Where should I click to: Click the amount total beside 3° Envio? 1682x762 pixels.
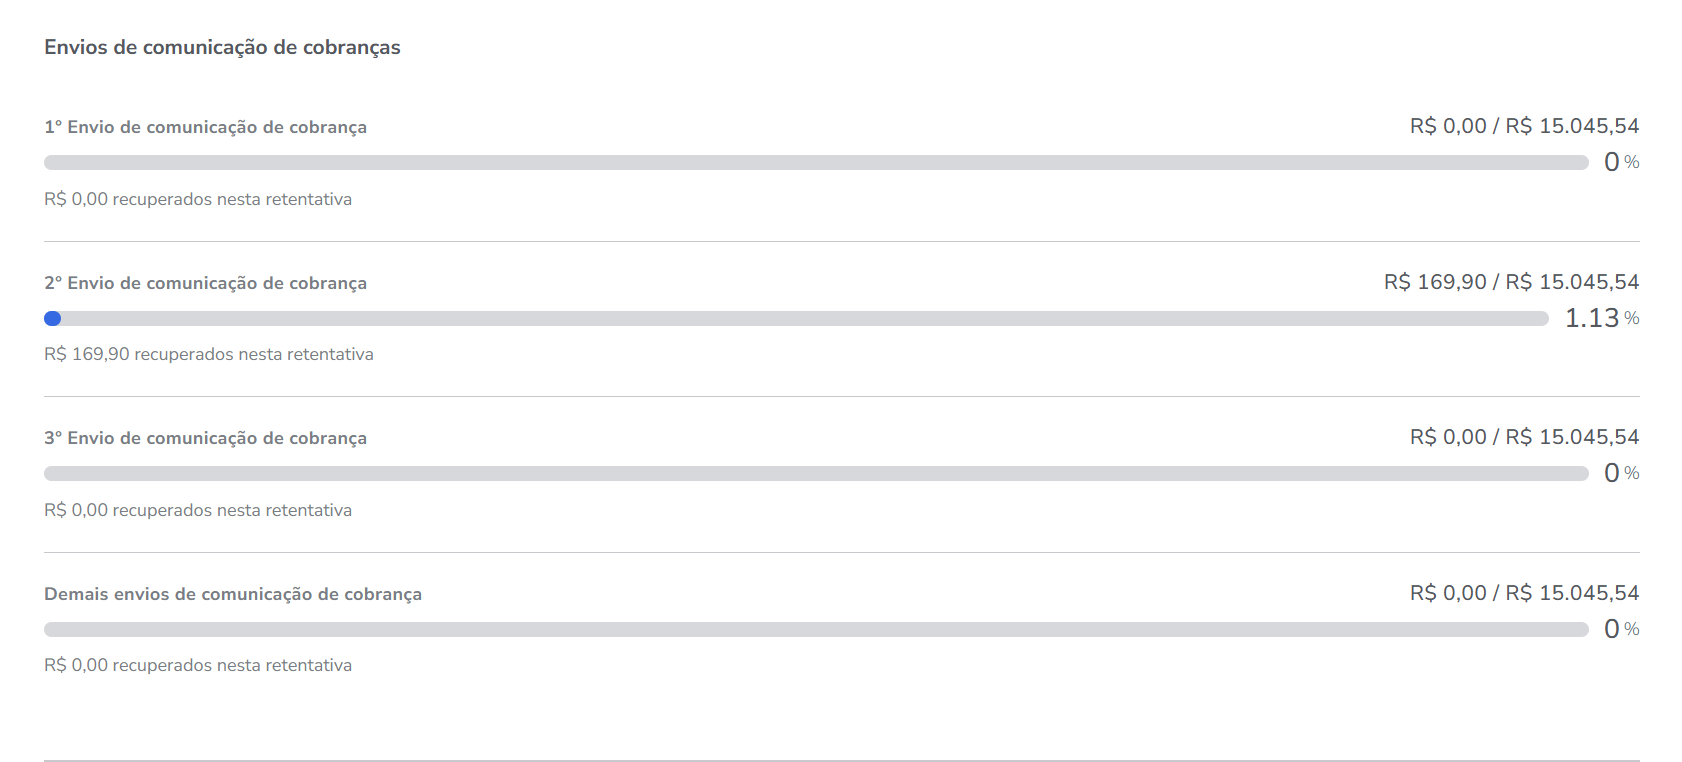[1524, 437]
